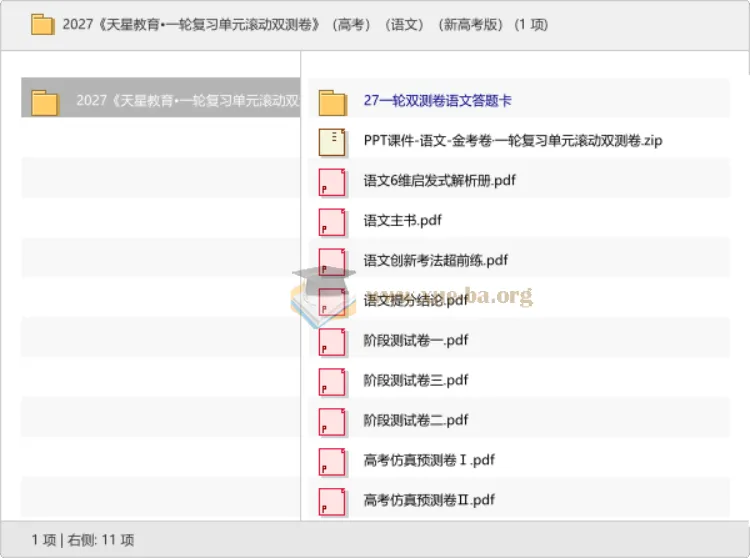Click PDF icon next to 语文6维启发式解析册.pdf
This screenshot has height=558, width=750.
(x=332, y=182)
